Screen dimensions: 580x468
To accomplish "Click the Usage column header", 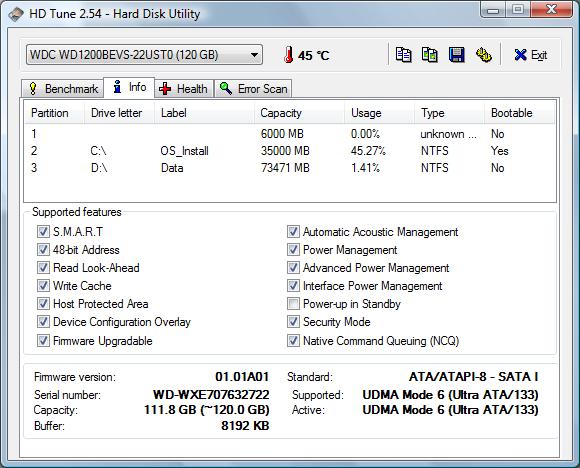I will (380, 113).
